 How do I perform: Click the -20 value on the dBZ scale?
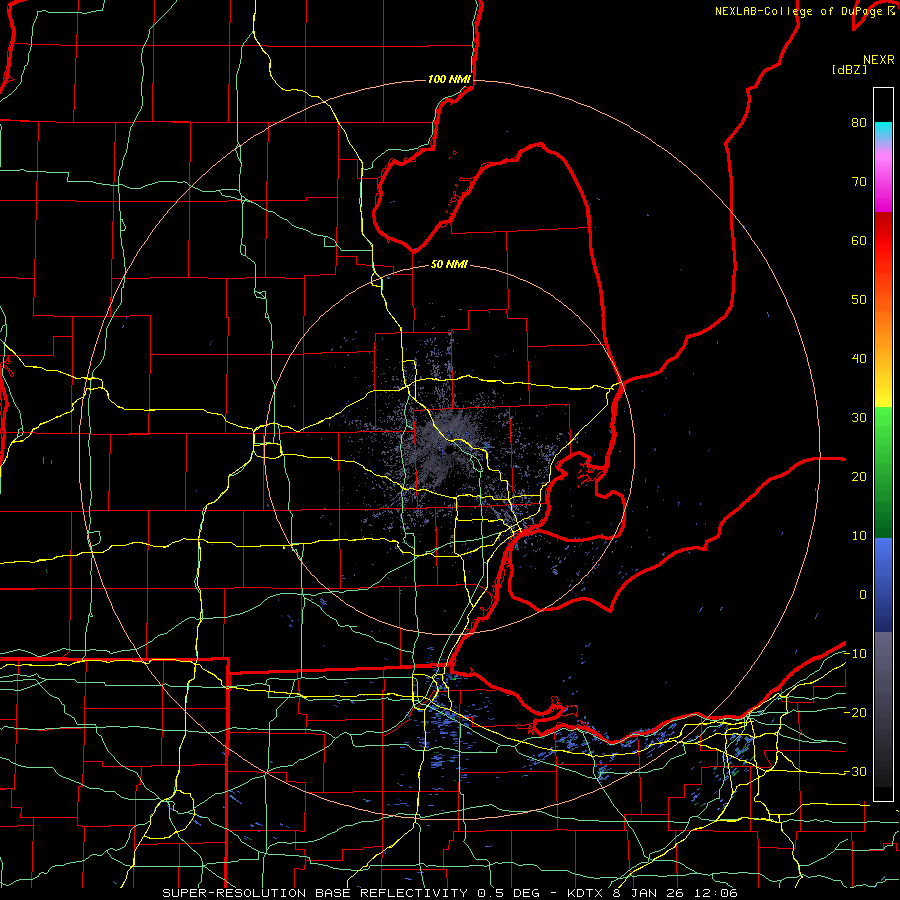(x=855, y=712)
